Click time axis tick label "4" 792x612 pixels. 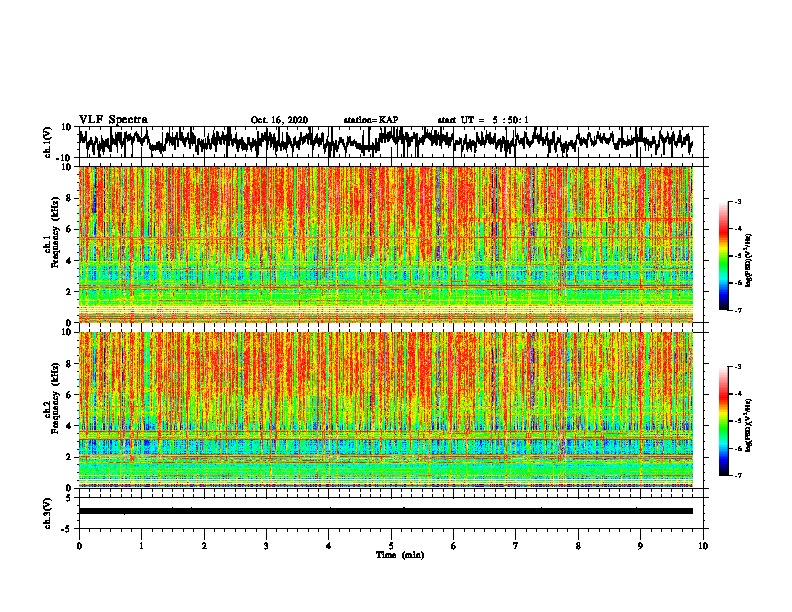(329, 546)
